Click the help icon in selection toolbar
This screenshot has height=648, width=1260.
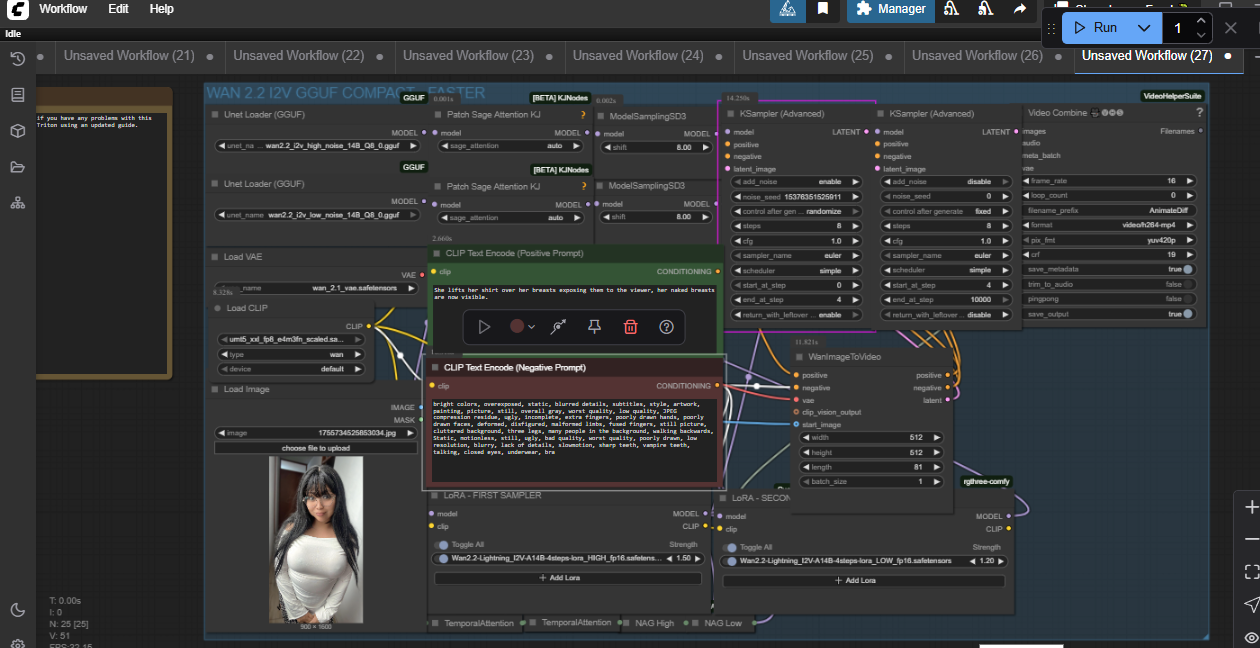pos(666,327)
